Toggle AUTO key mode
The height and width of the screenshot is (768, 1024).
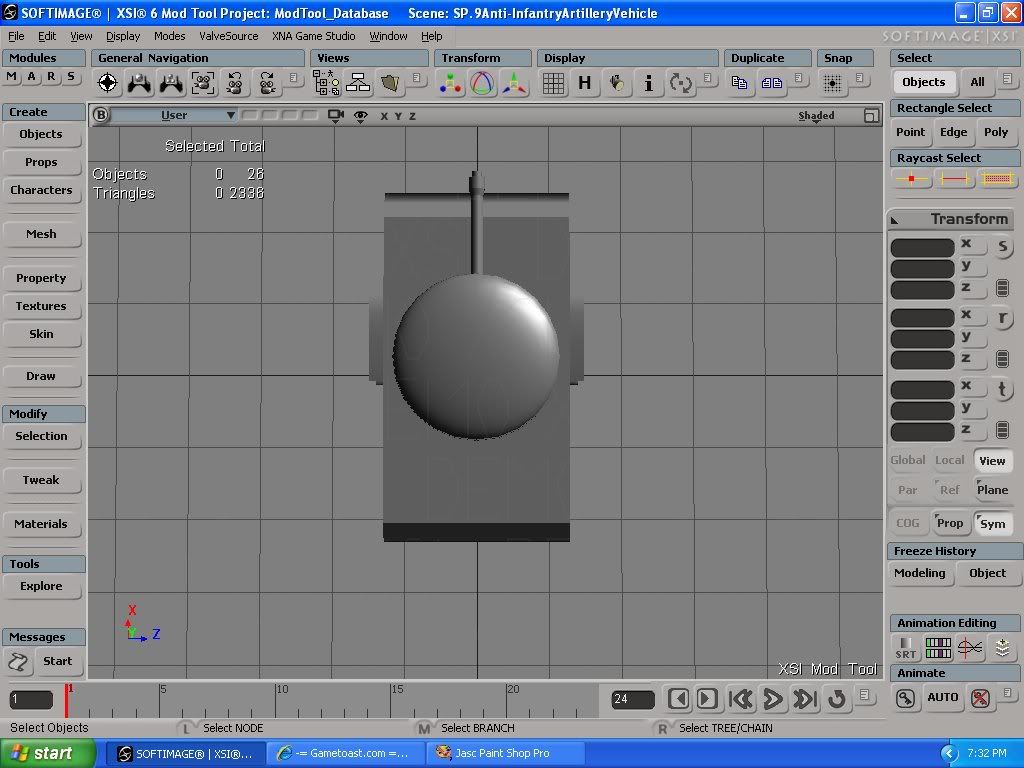tap(942, 697)
